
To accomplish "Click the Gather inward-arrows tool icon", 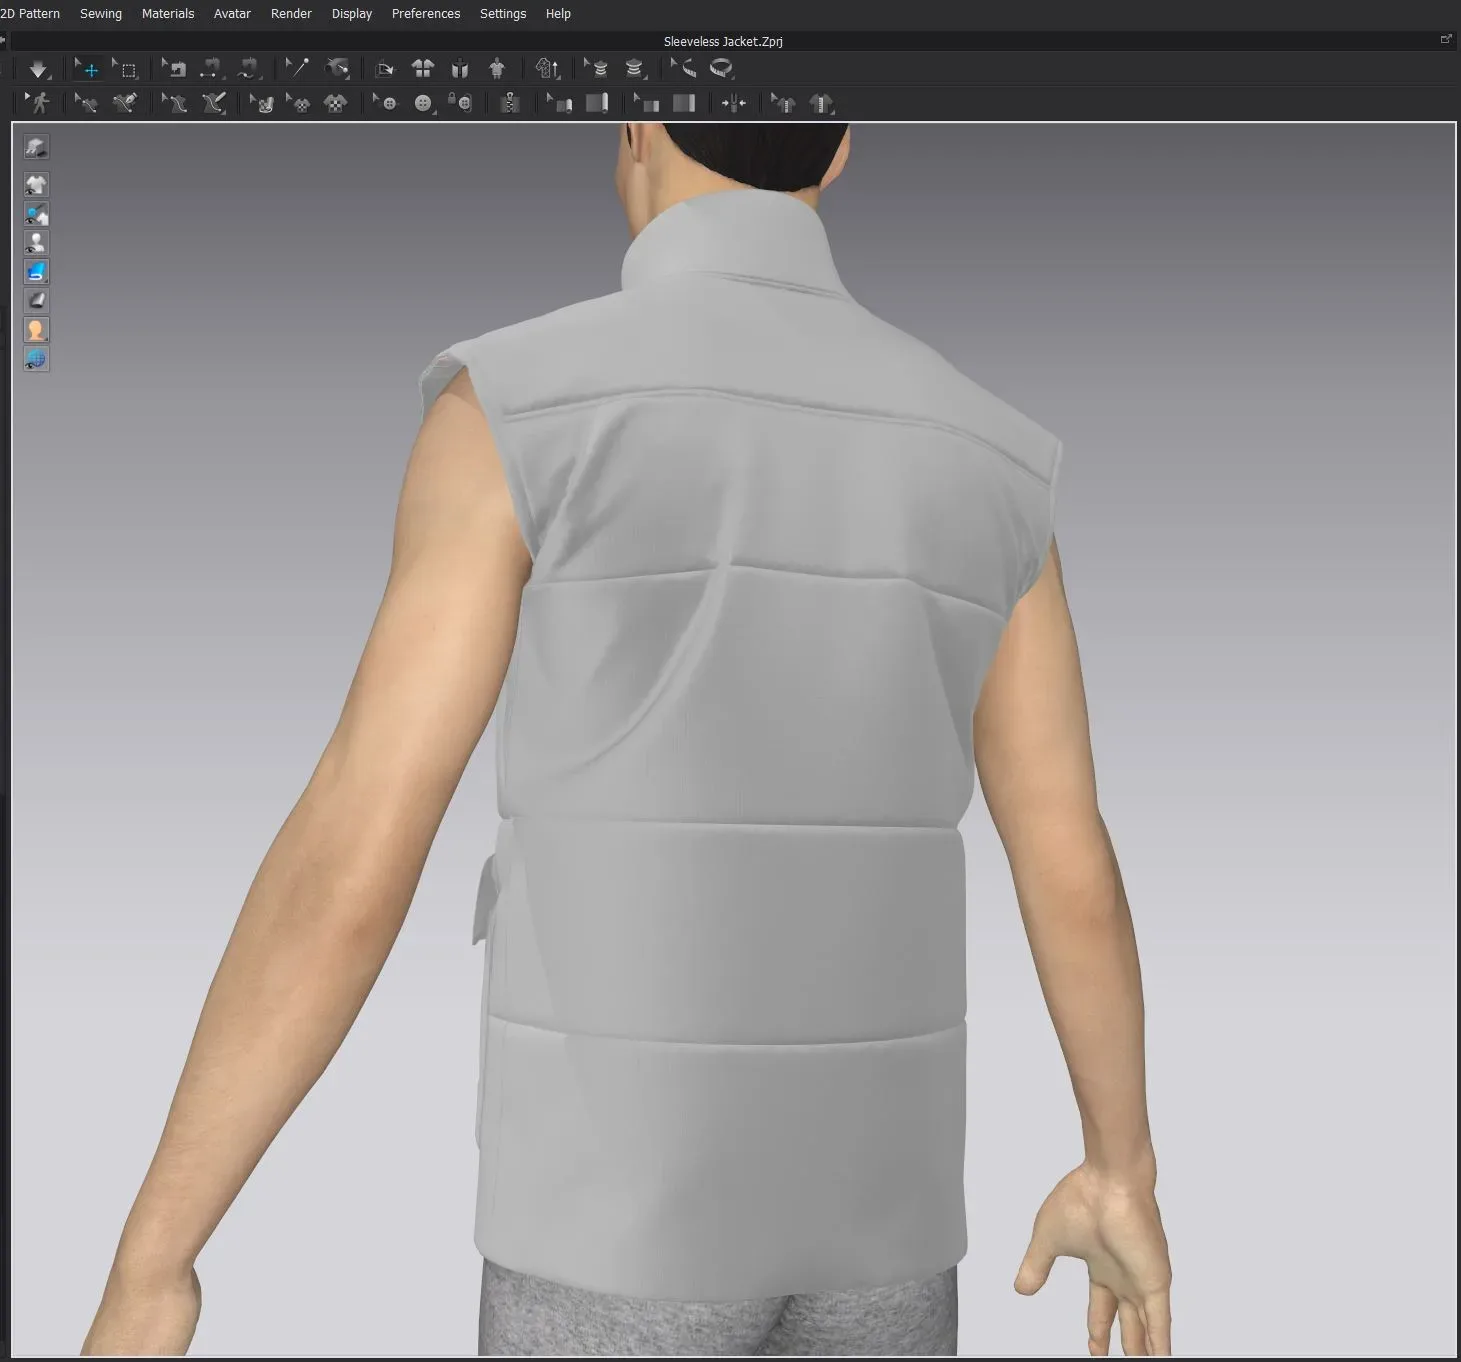I will point(734,103).
